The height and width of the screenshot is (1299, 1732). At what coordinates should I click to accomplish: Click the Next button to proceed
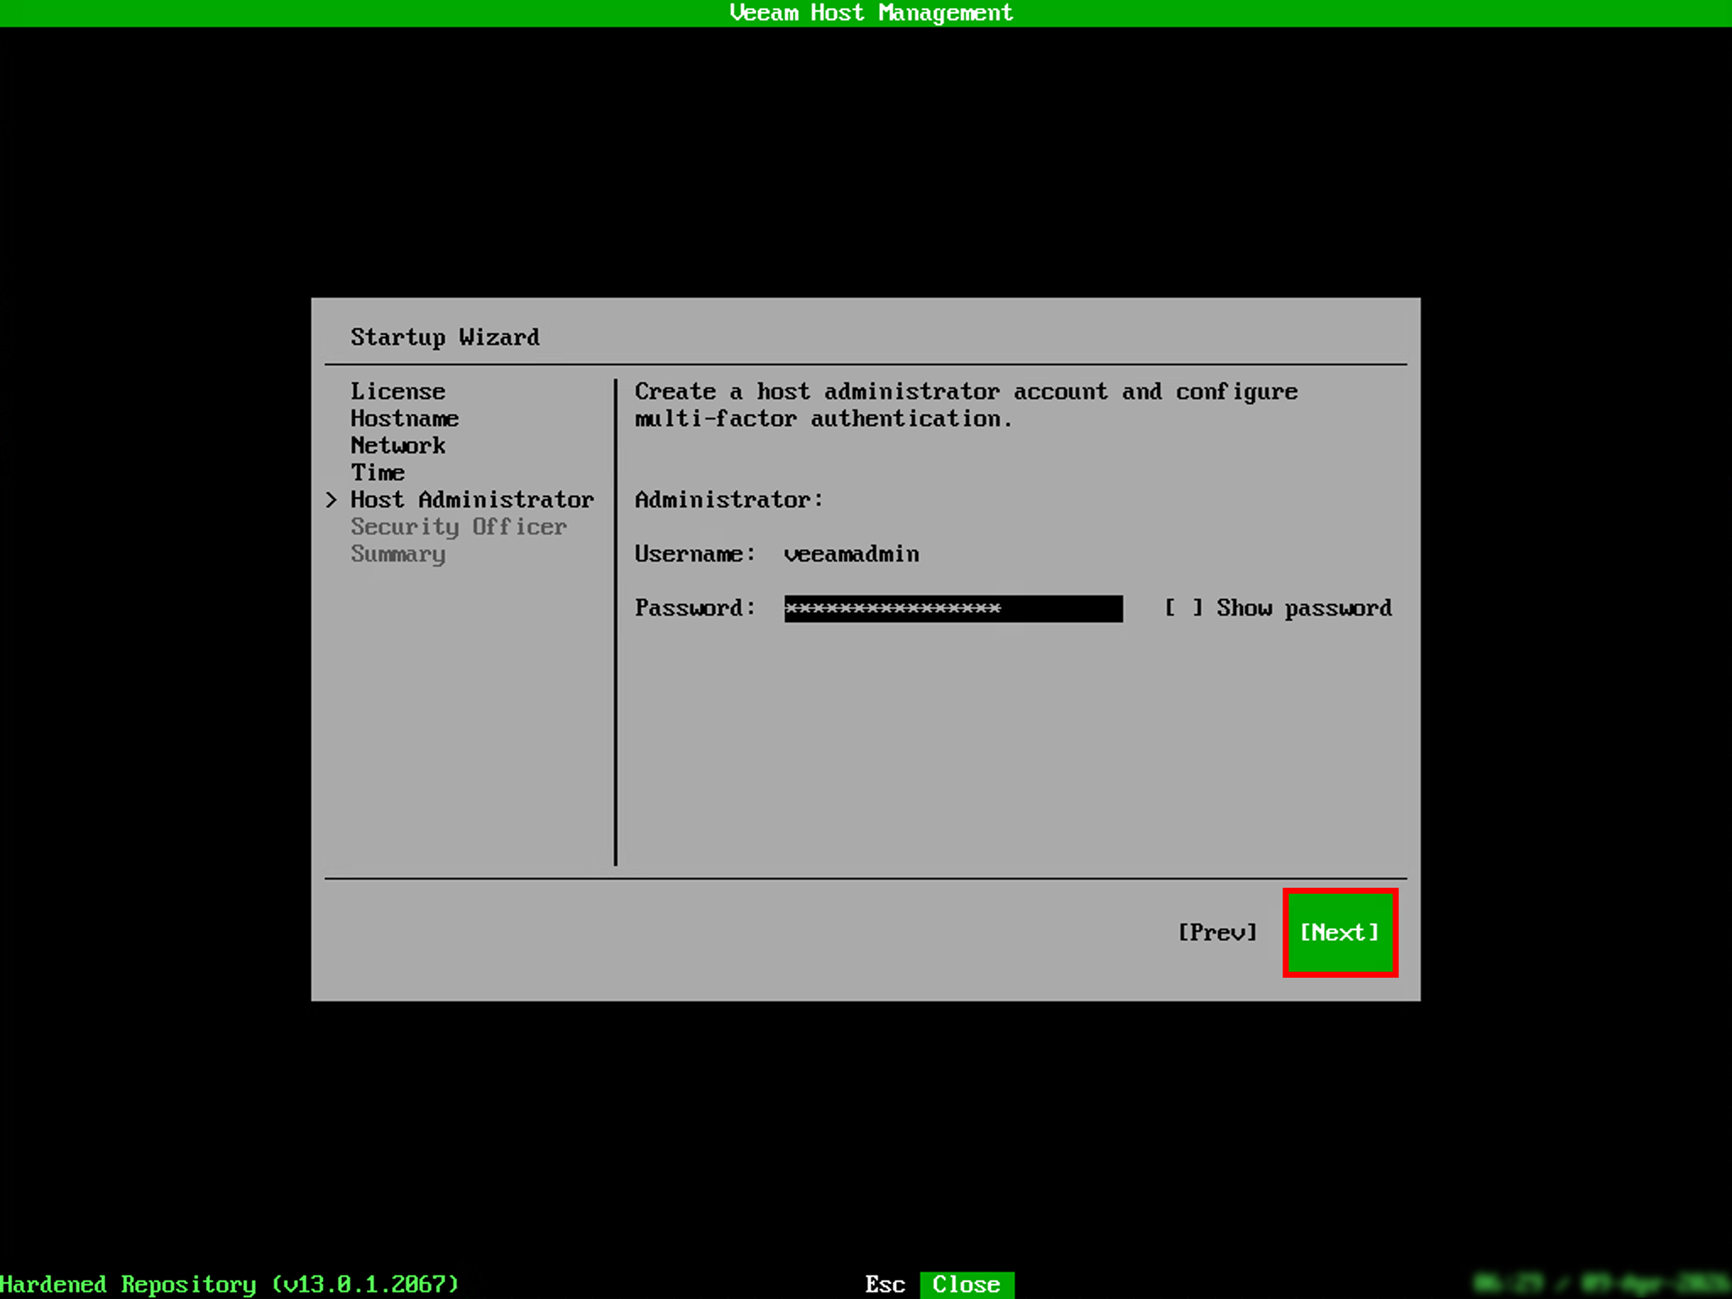pos(1340,932)
